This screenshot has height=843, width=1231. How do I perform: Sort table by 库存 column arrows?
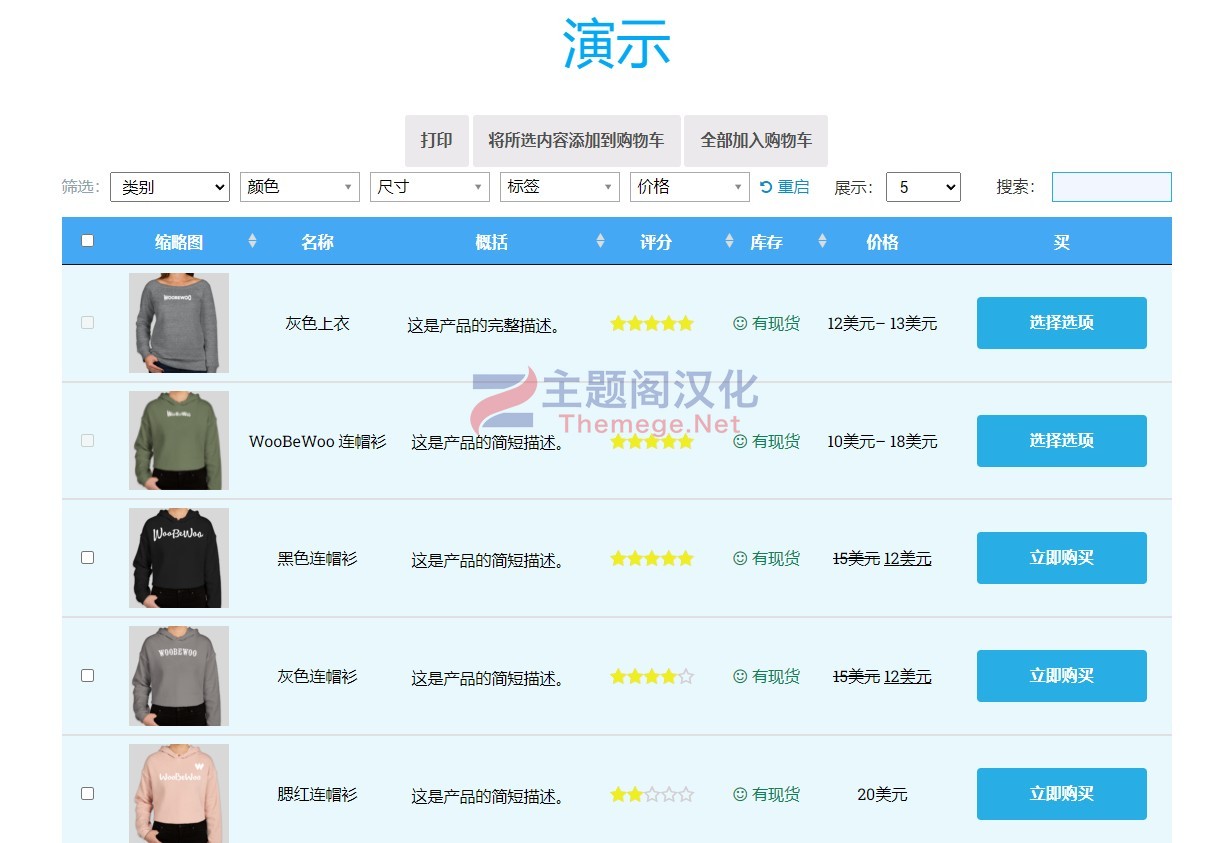pos(822,241)
